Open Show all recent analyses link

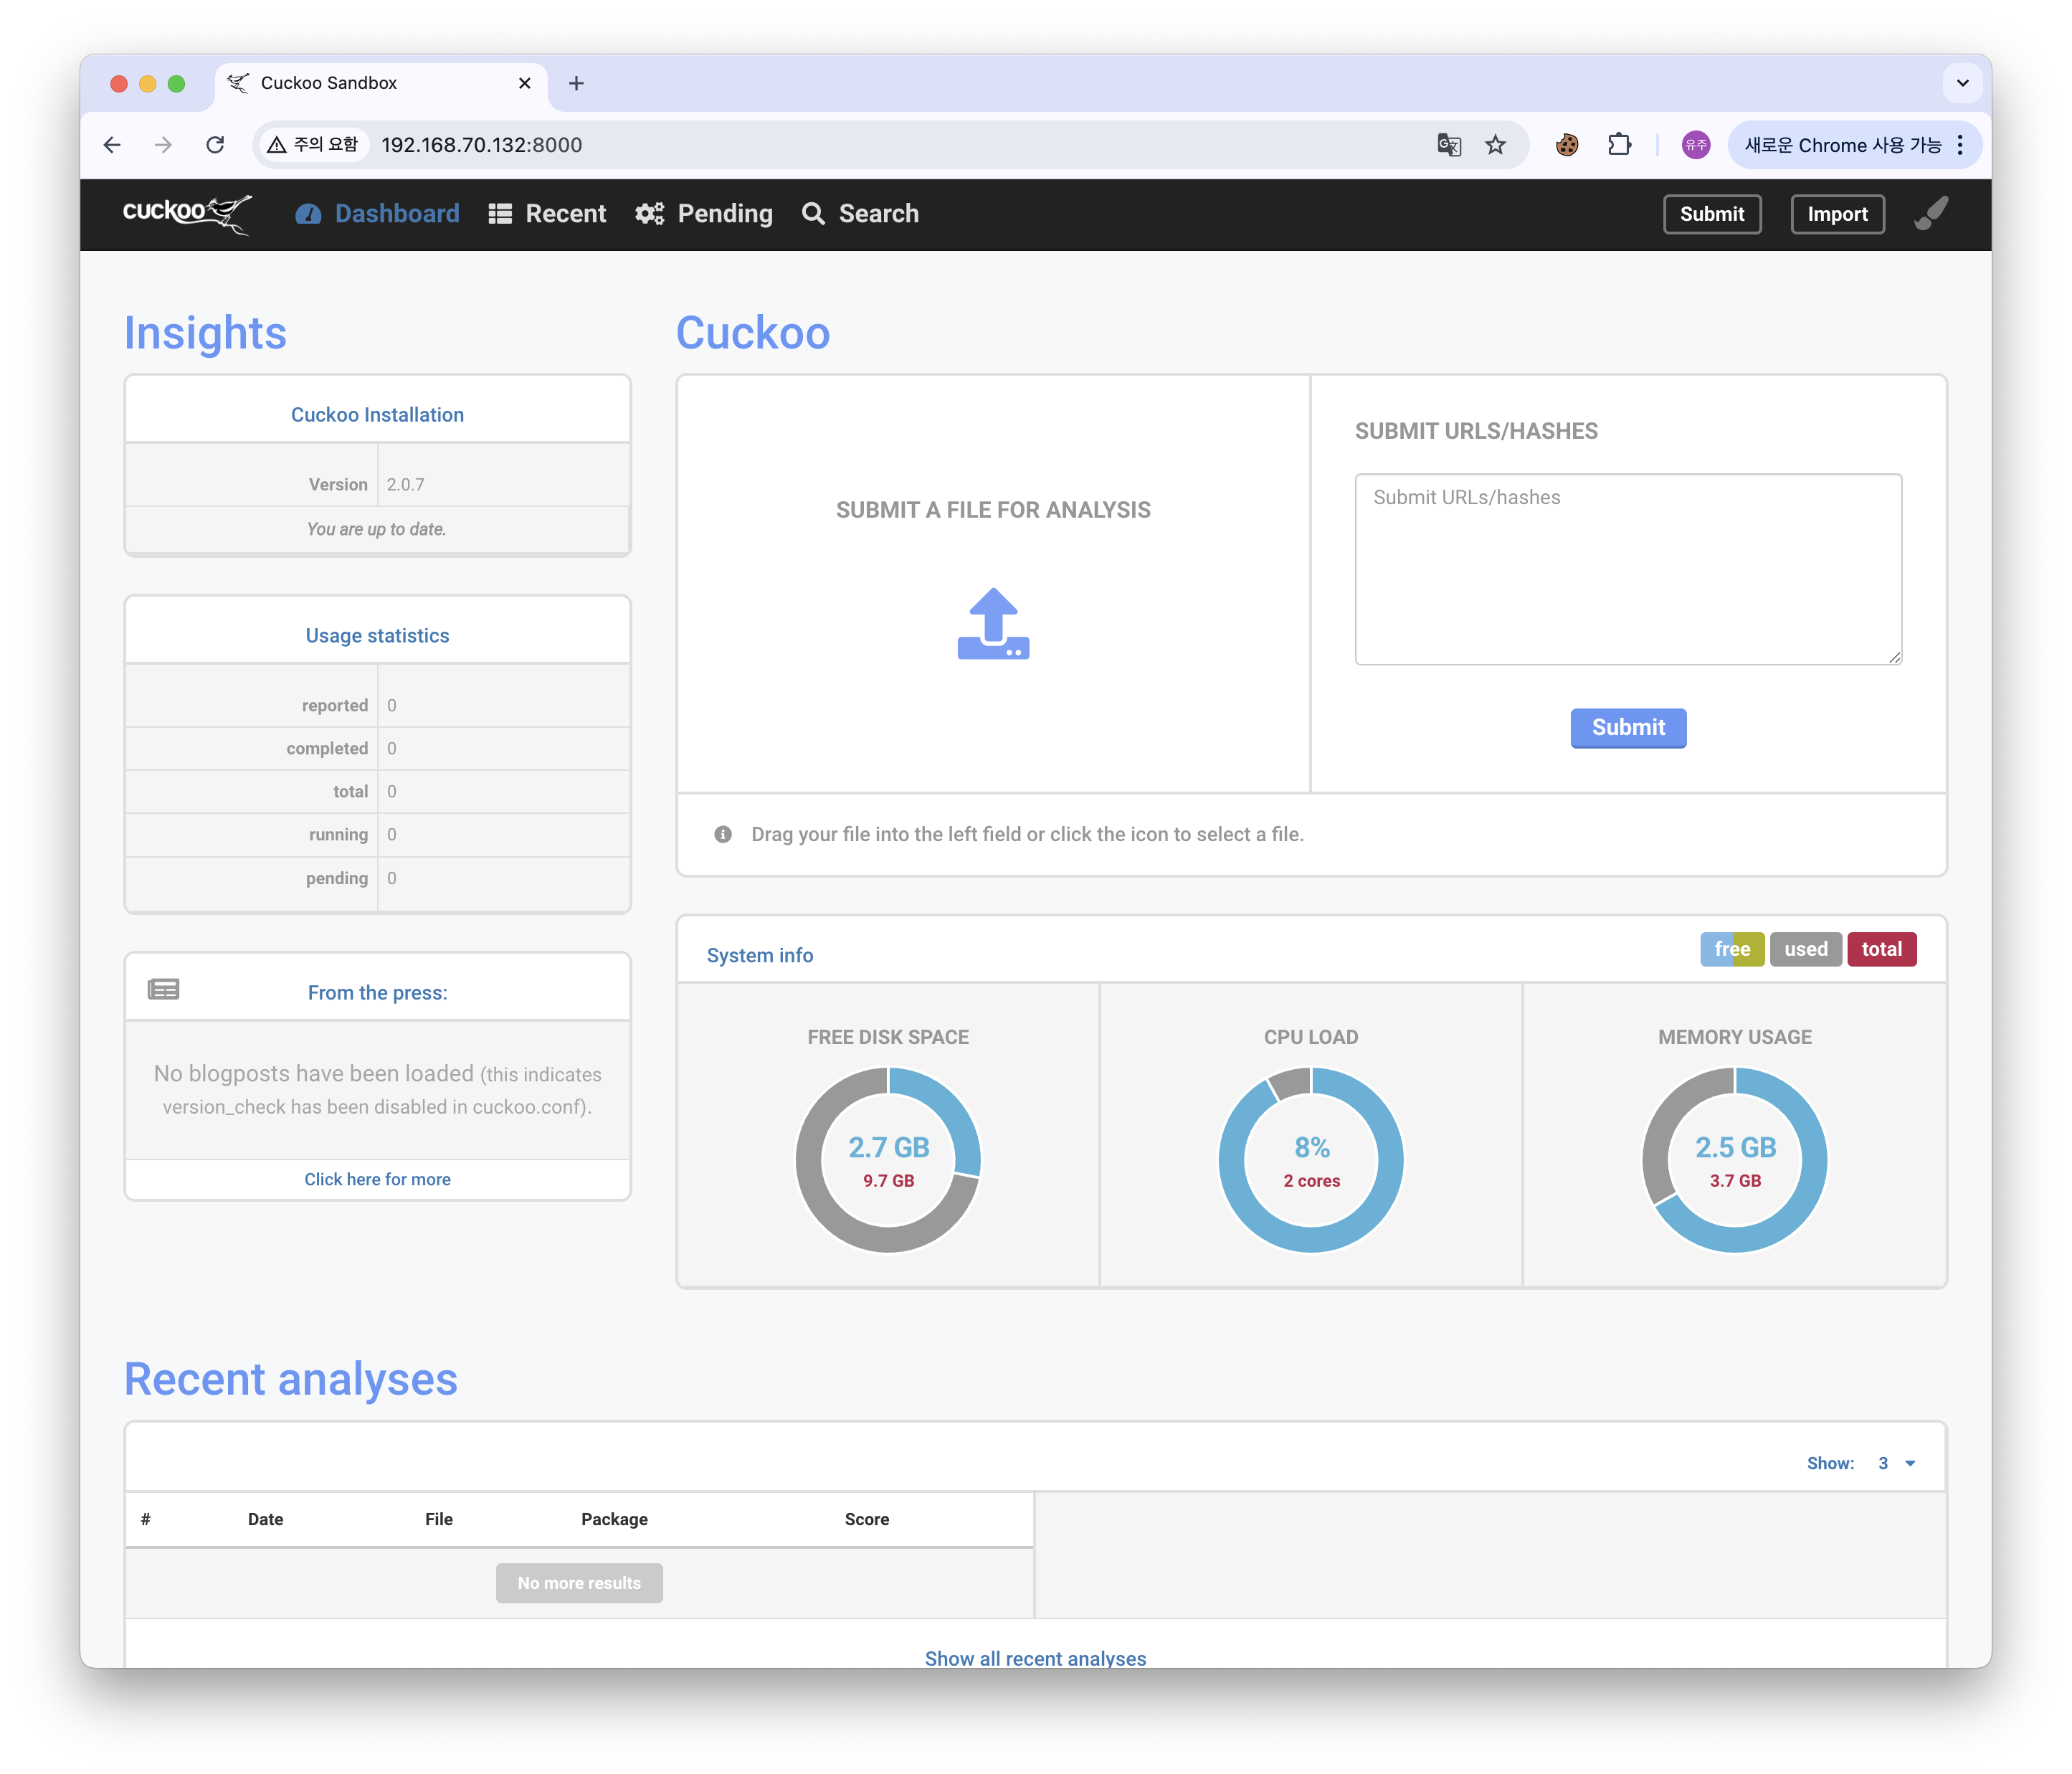tap(1035, 1657)
